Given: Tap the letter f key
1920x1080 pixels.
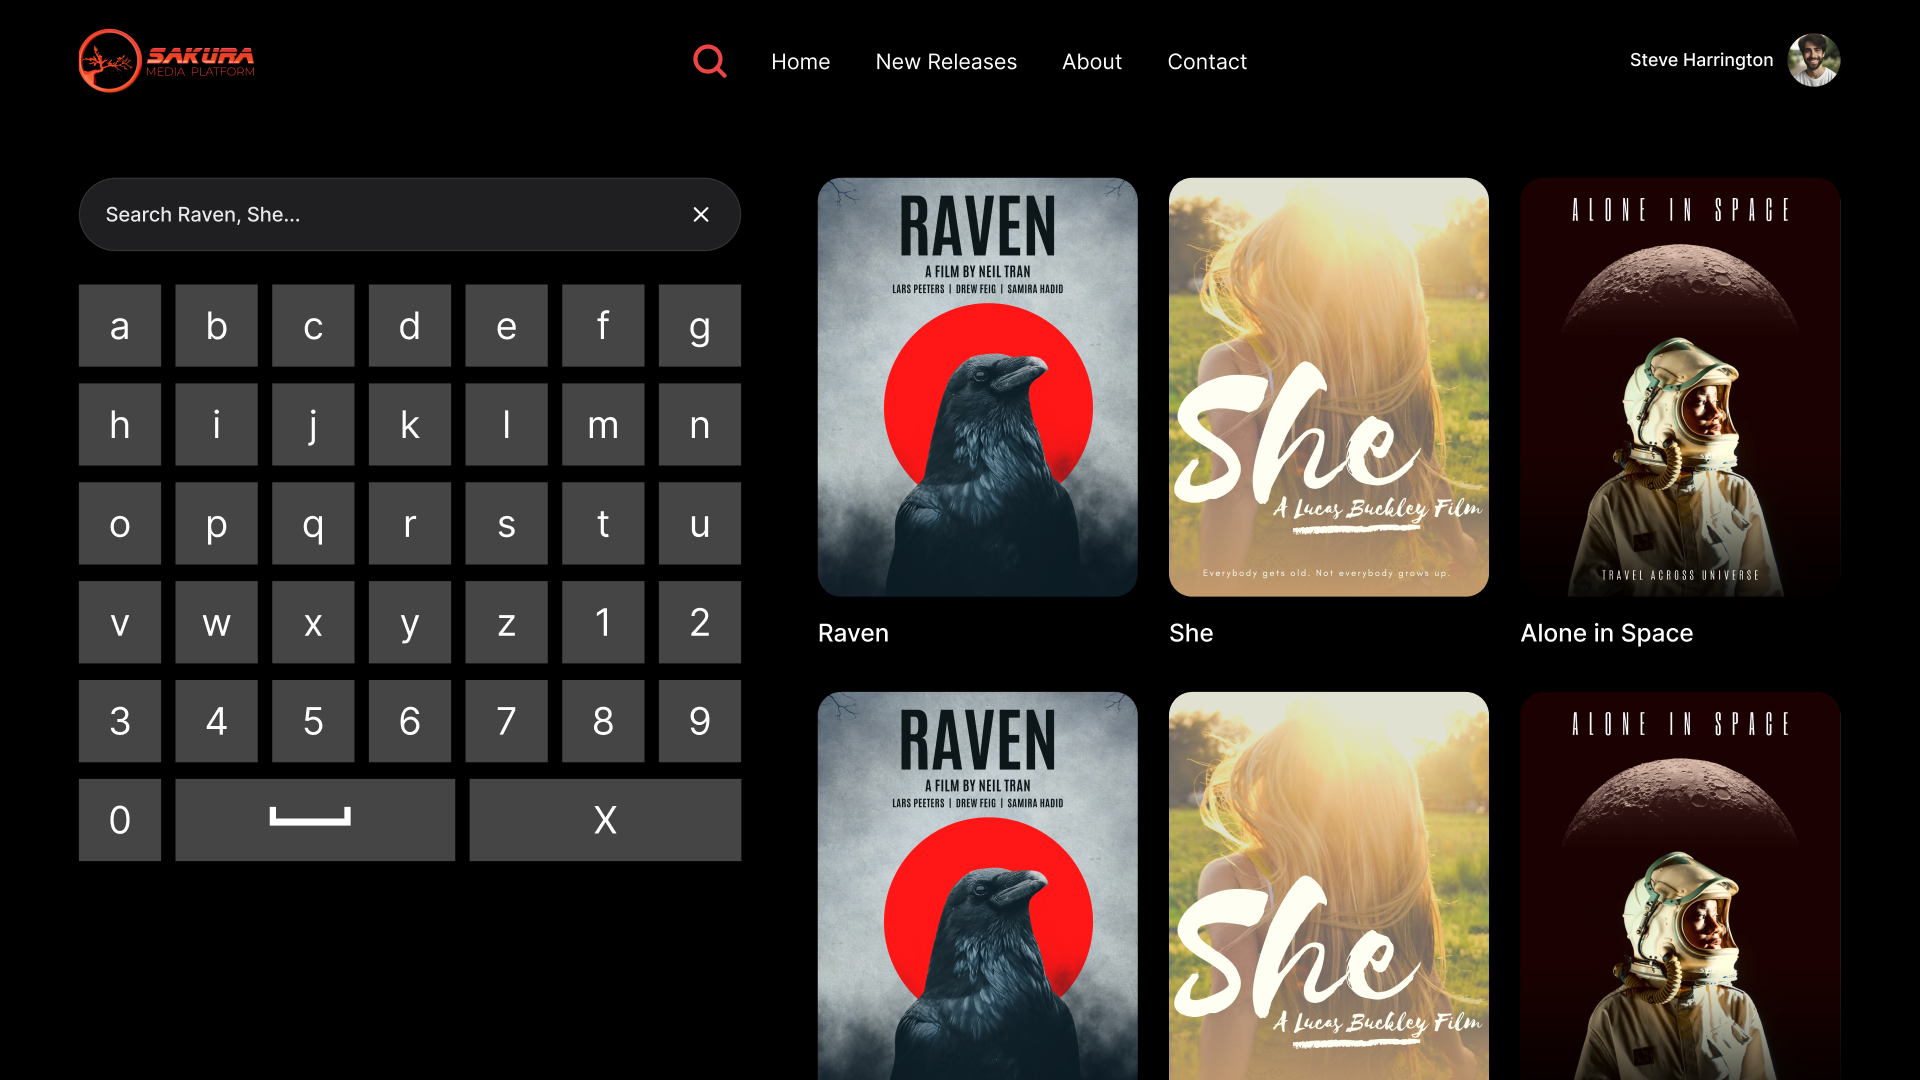Looking at the screenshot, I should 603,326.
